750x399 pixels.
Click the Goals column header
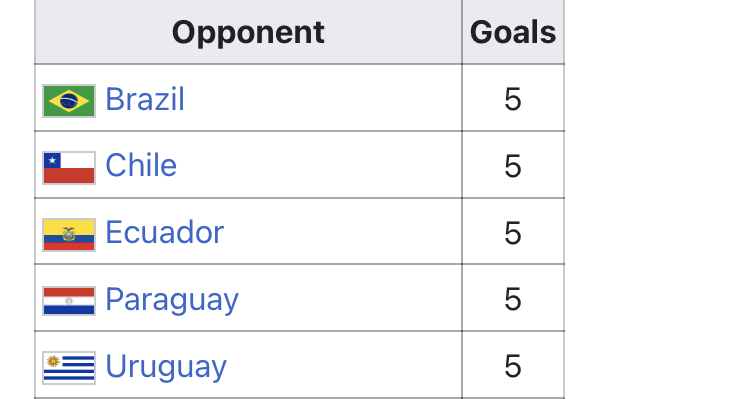(513, 32)
